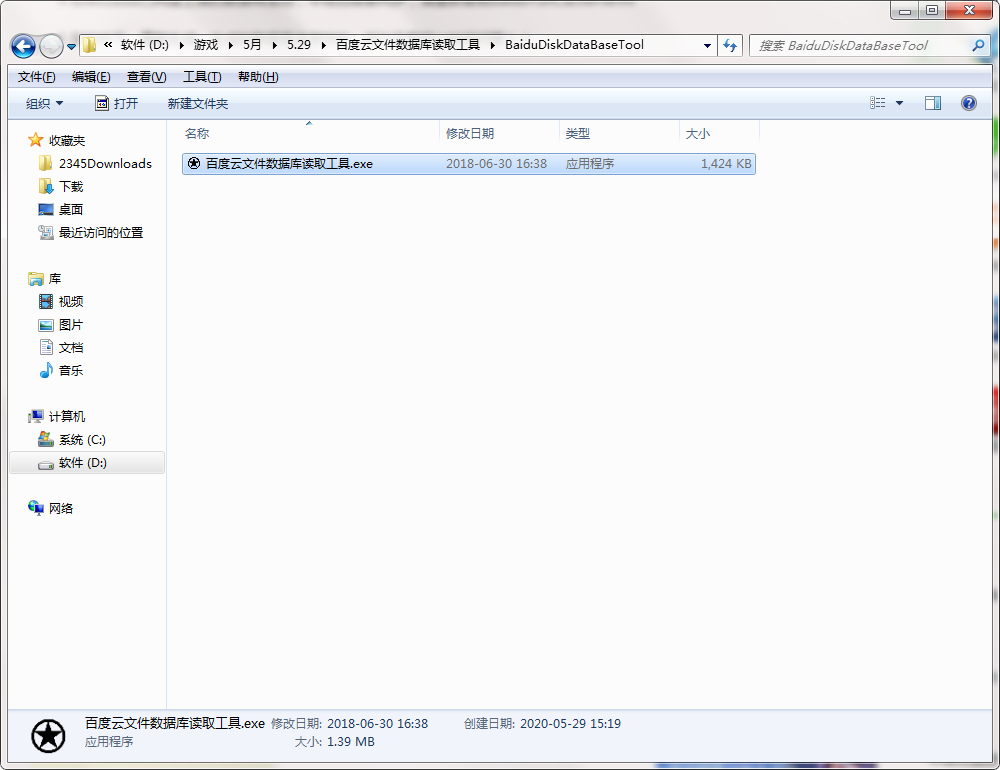The image size is (1000, 770).
Task: Click the blue Help question mark icon
Action: click(x=969, y=103)
